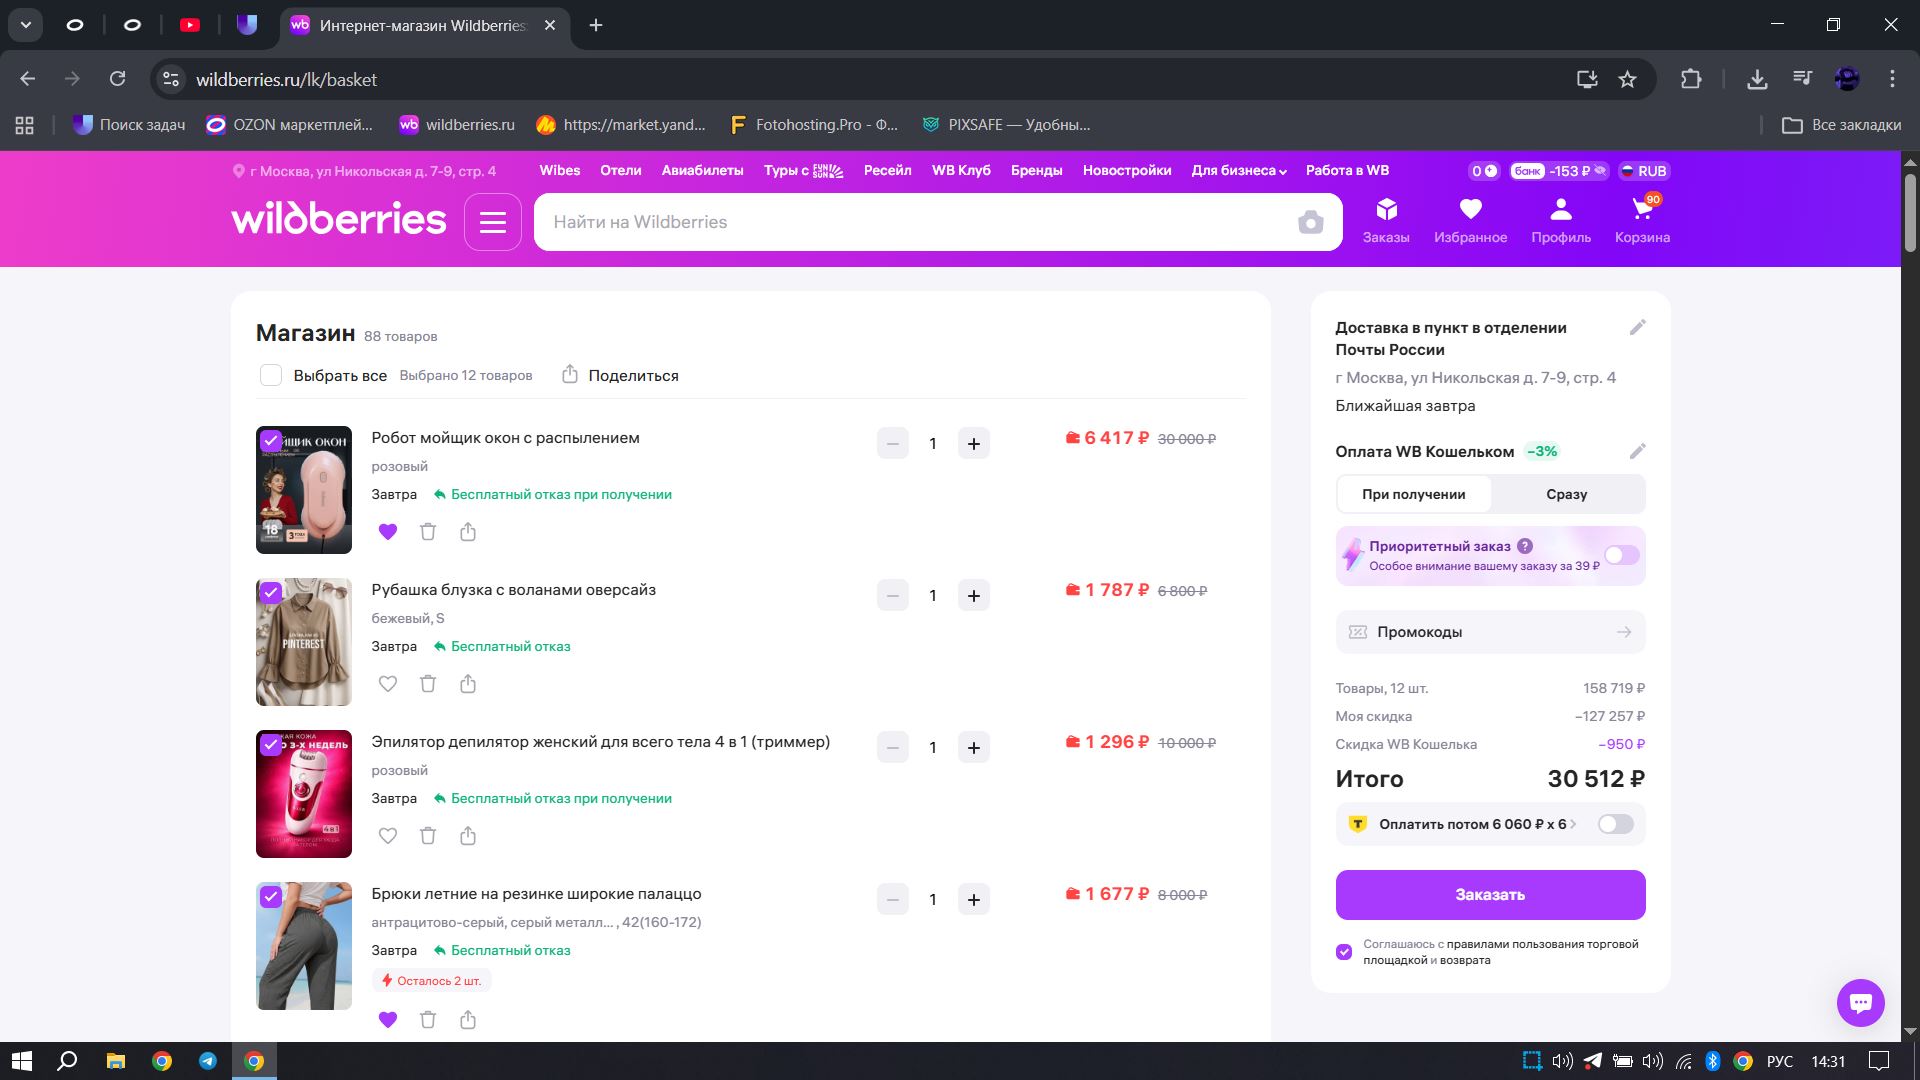The width and height of the screenshot is (1920, 1080).
Task: Share the Эпилятор депилятор item
Action: (x=468, y=836)
